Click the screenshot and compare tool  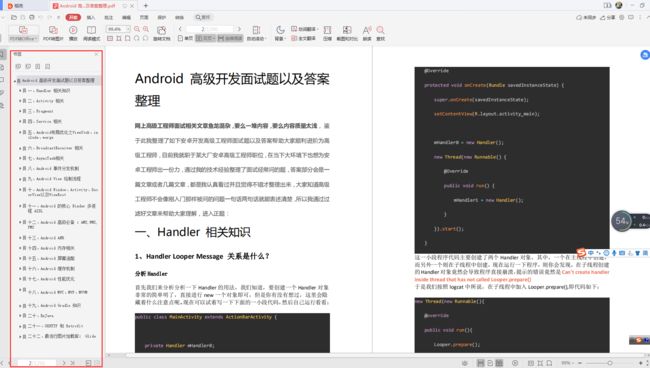pyautogui.click(x=347, y=33)
